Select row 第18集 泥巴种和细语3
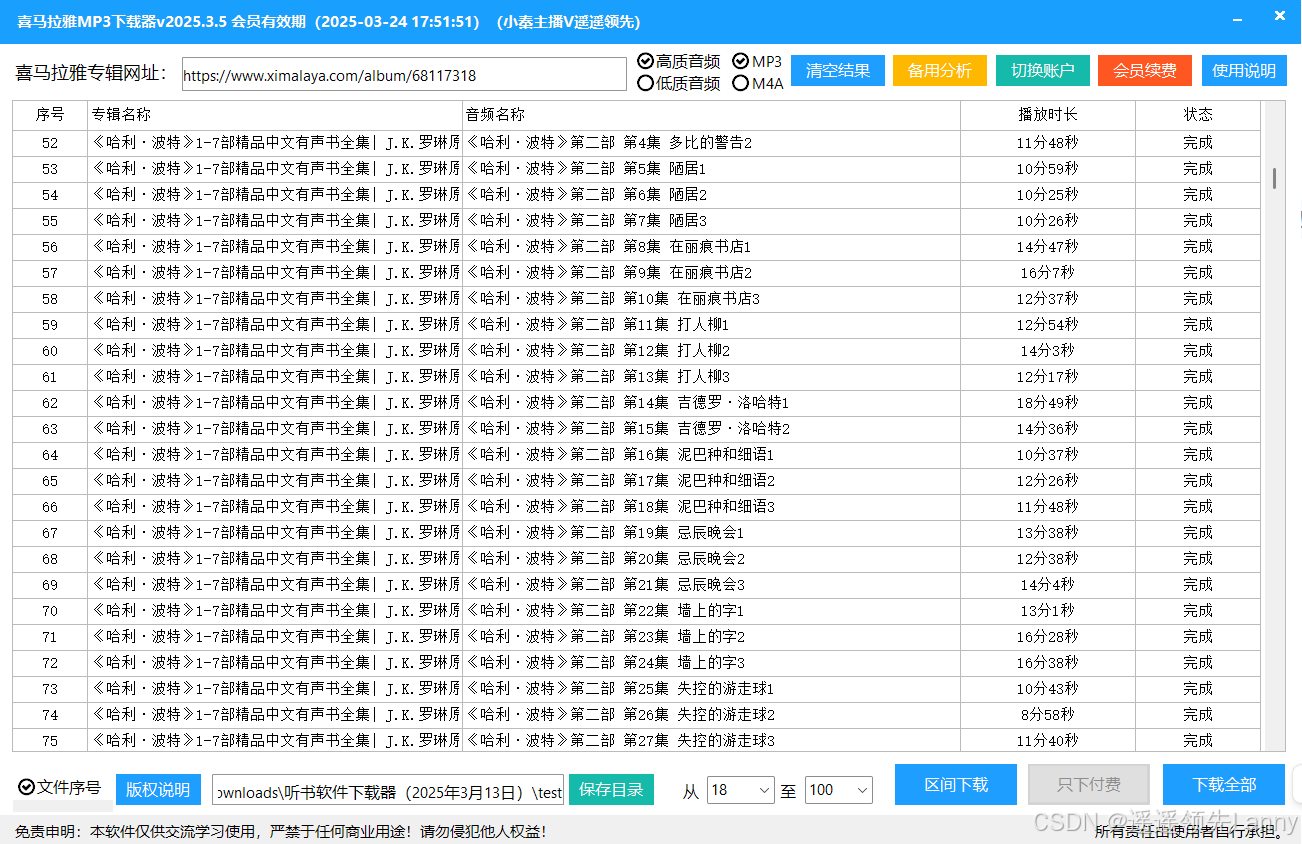 tap(637, 507)
